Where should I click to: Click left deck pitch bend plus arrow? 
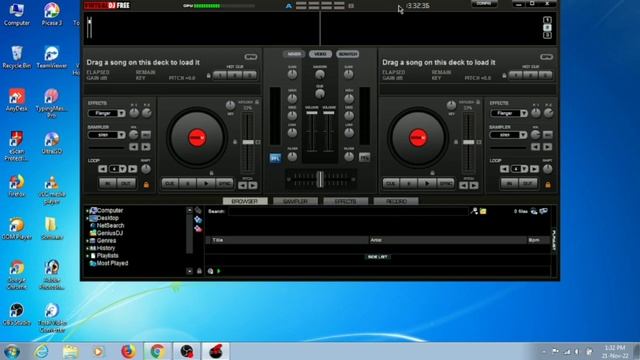tap(253, 186)
